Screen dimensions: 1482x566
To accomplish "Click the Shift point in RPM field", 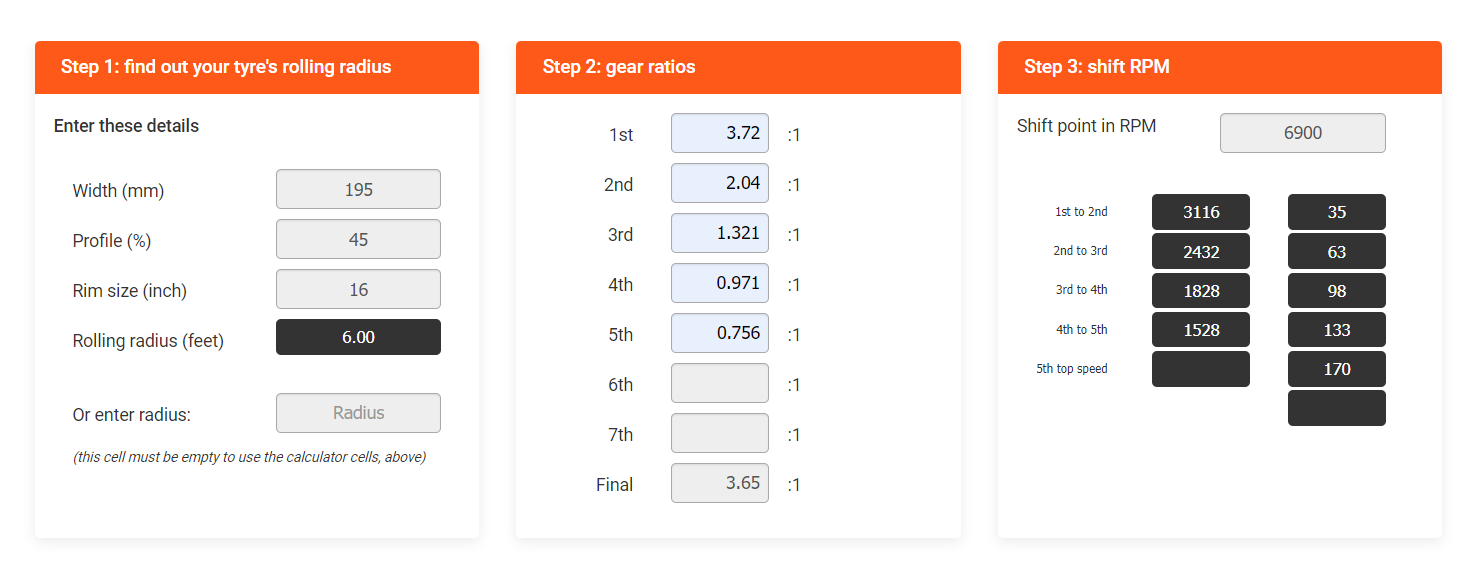I will 1302,133.
